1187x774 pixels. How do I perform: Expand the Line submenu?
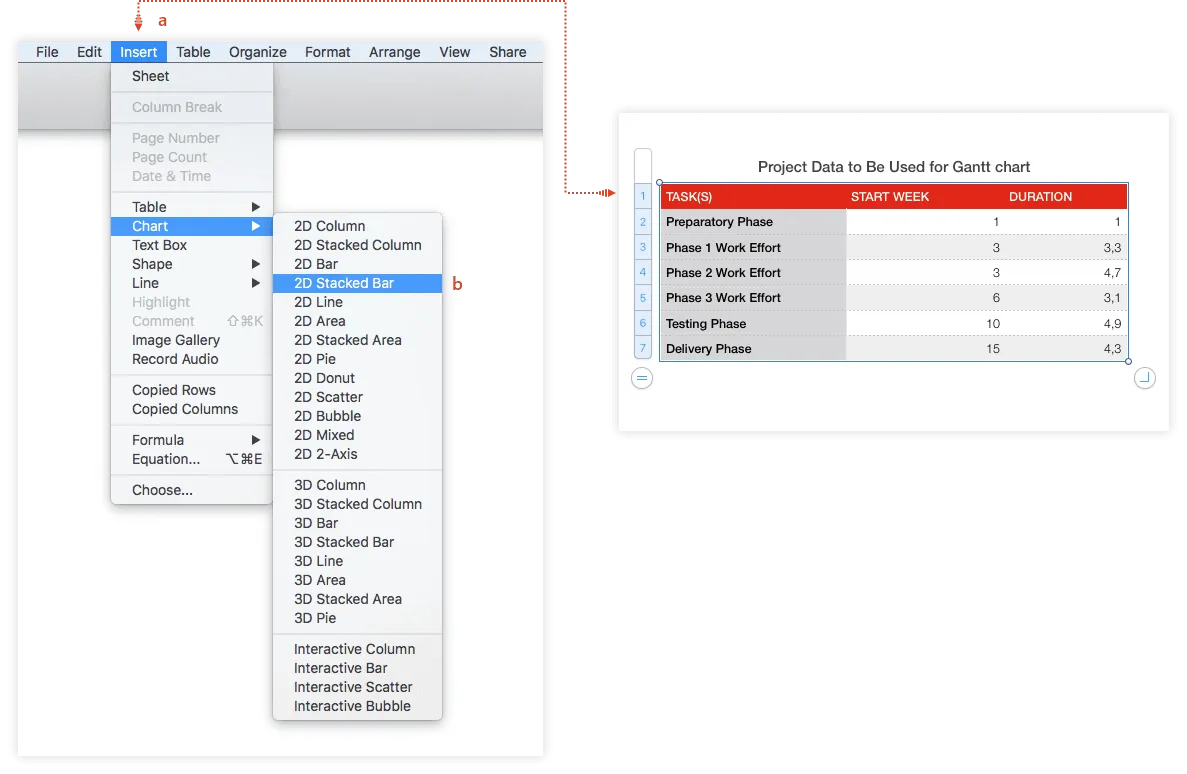tap(192, 282)
